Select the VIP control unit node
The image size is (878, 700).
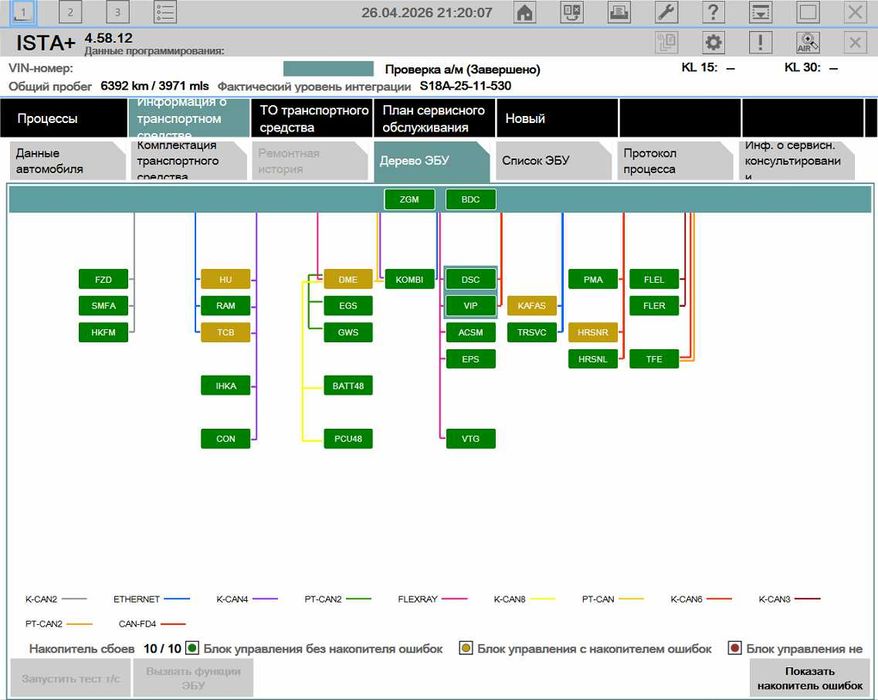pos(470,306)
